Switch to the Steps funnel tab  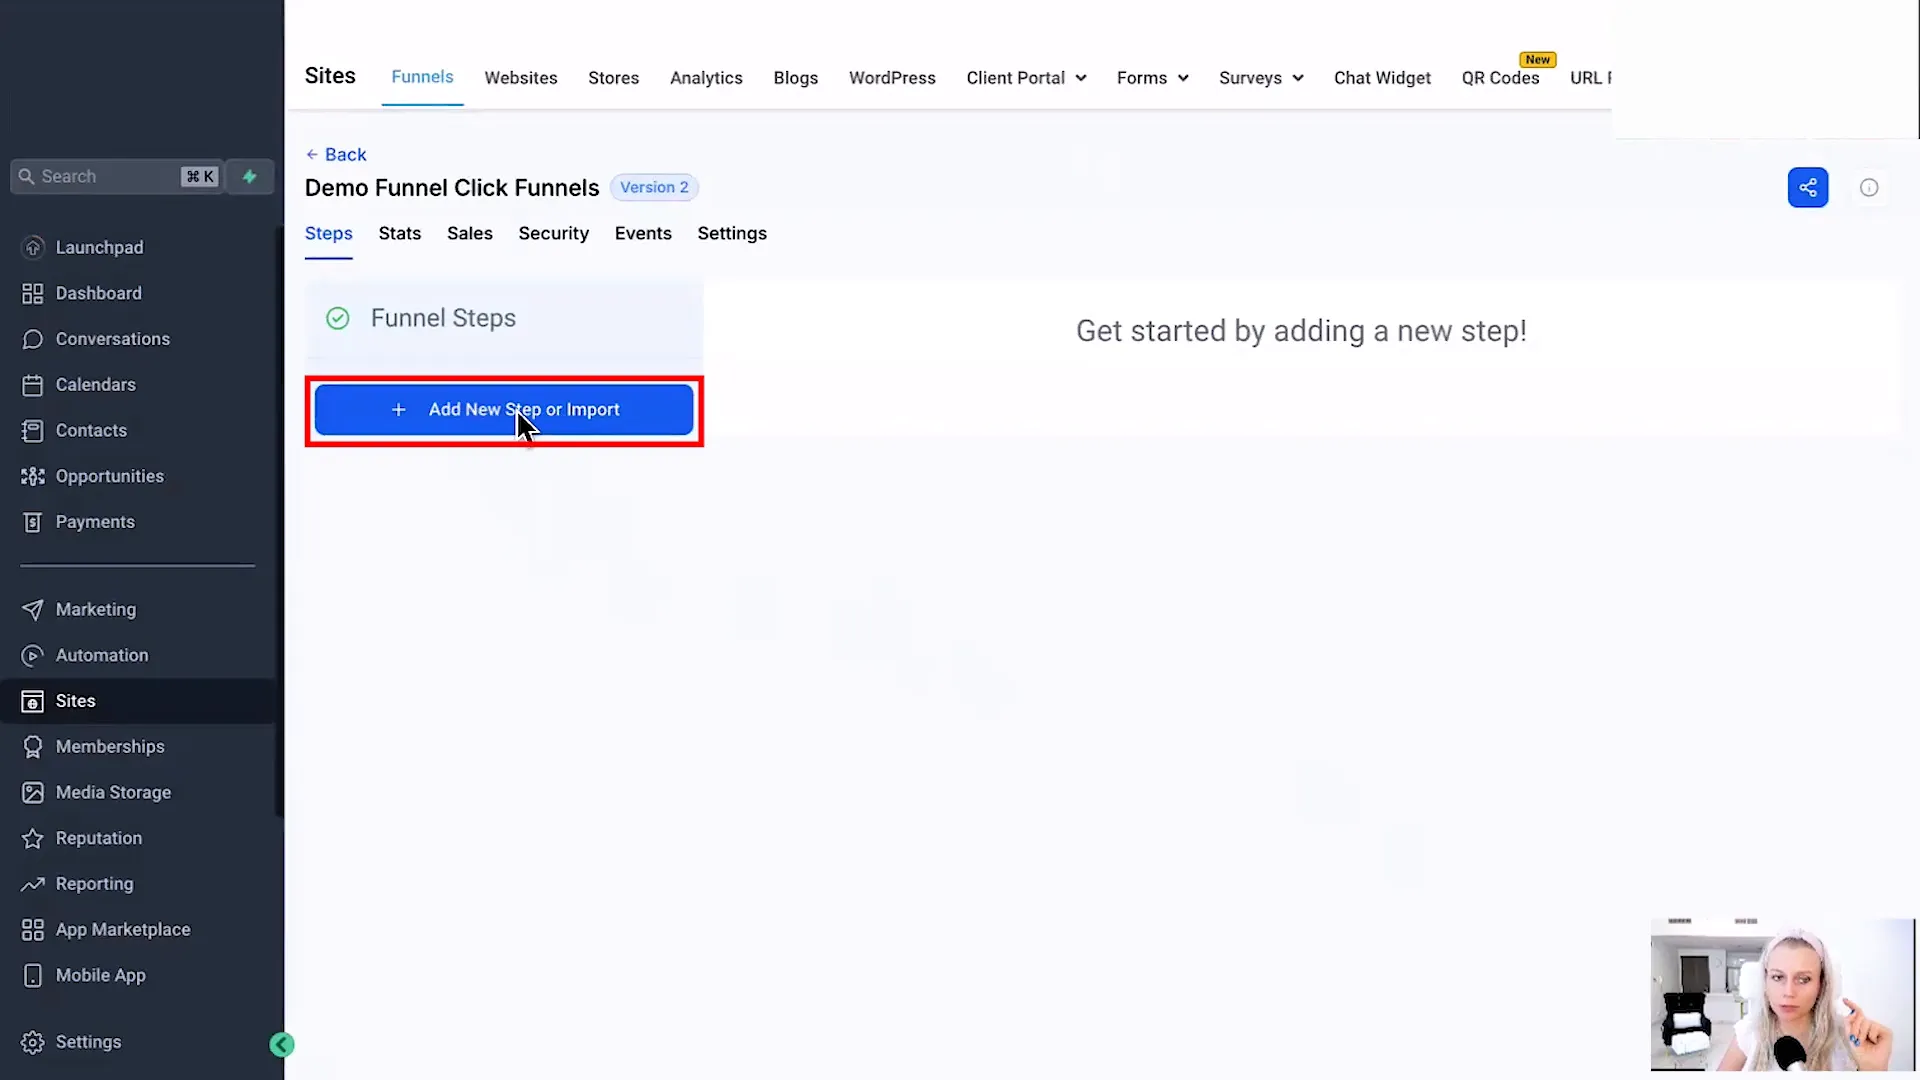pos(328,233)
